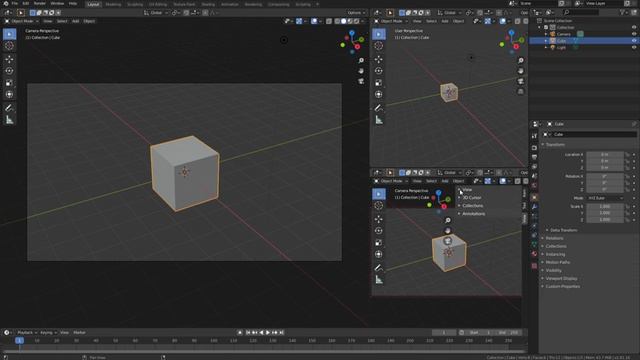This screenshot has height=360, width=640.
Task: Switch main viewport to wireframe shading
Action: pos(338,21)
